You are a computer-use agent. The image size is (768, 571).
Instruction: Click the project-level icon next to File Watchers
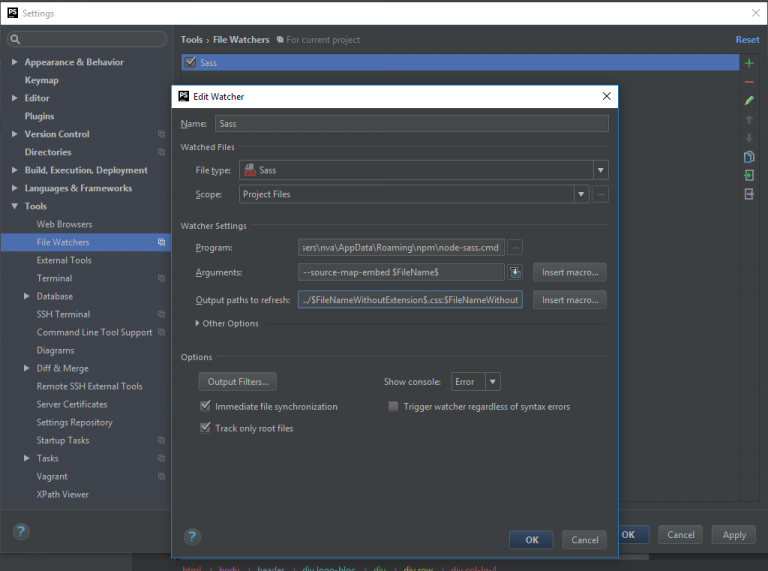click(x=161, y=242)
